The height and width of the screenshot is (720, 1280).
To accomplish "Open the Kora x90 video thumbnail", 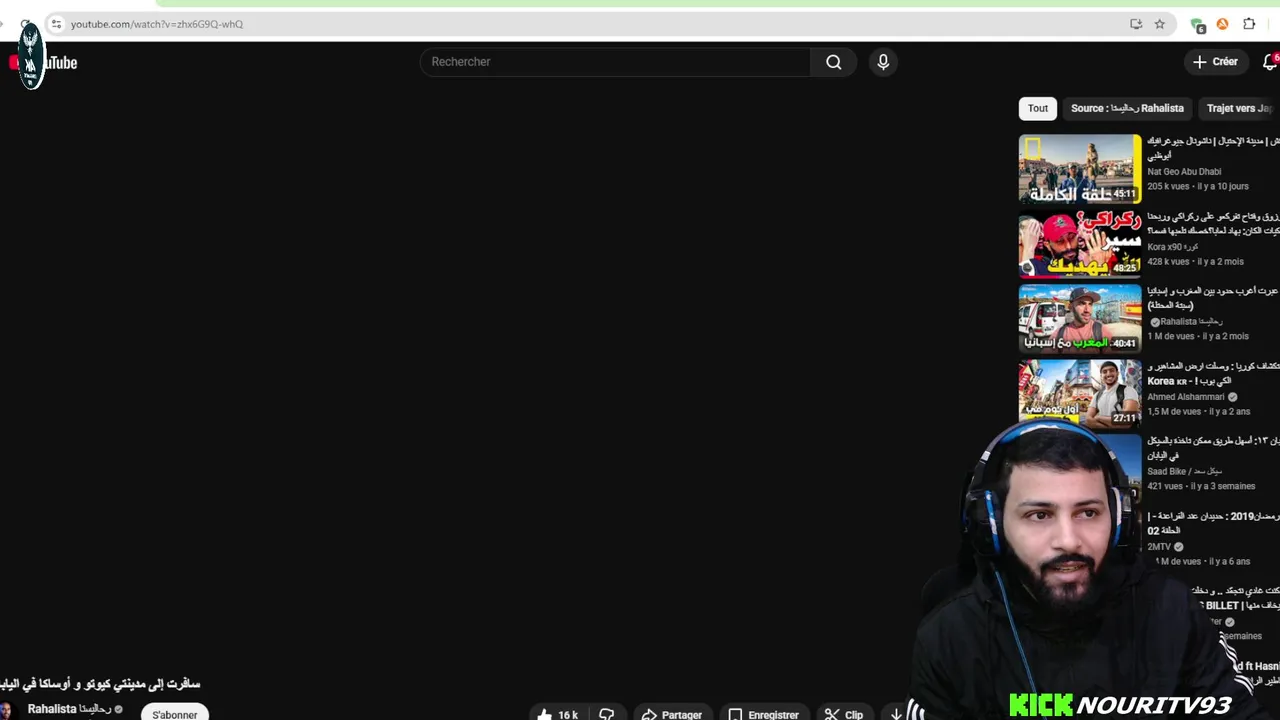I will click(x=1080, y=244).
